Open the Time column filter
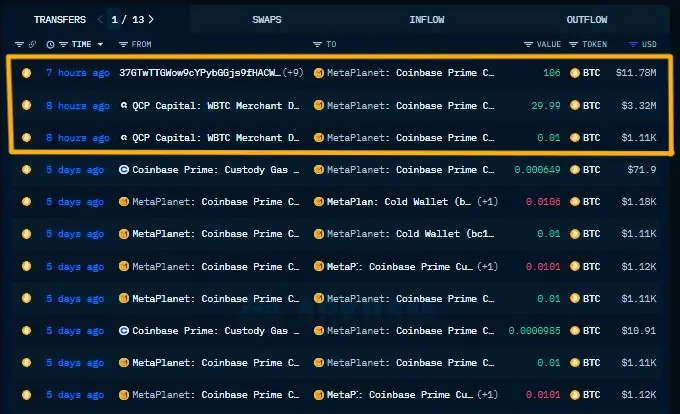Viewport: 680px width, 414px height. coord(63,44)
